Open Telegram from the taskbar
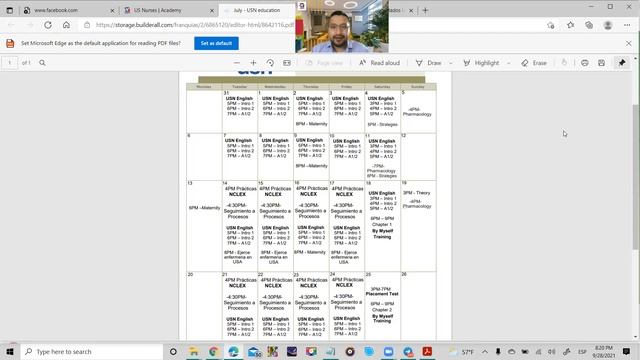640x360 pixels. tap(408, 351)
